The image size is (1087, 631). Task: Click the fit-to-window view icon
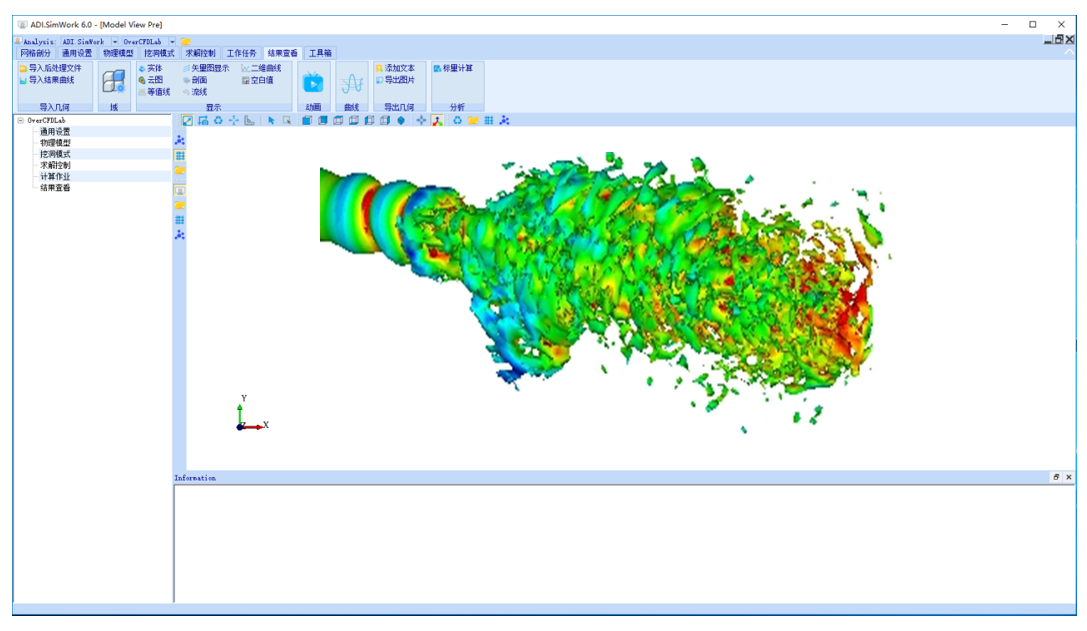[x=187, y=121]
